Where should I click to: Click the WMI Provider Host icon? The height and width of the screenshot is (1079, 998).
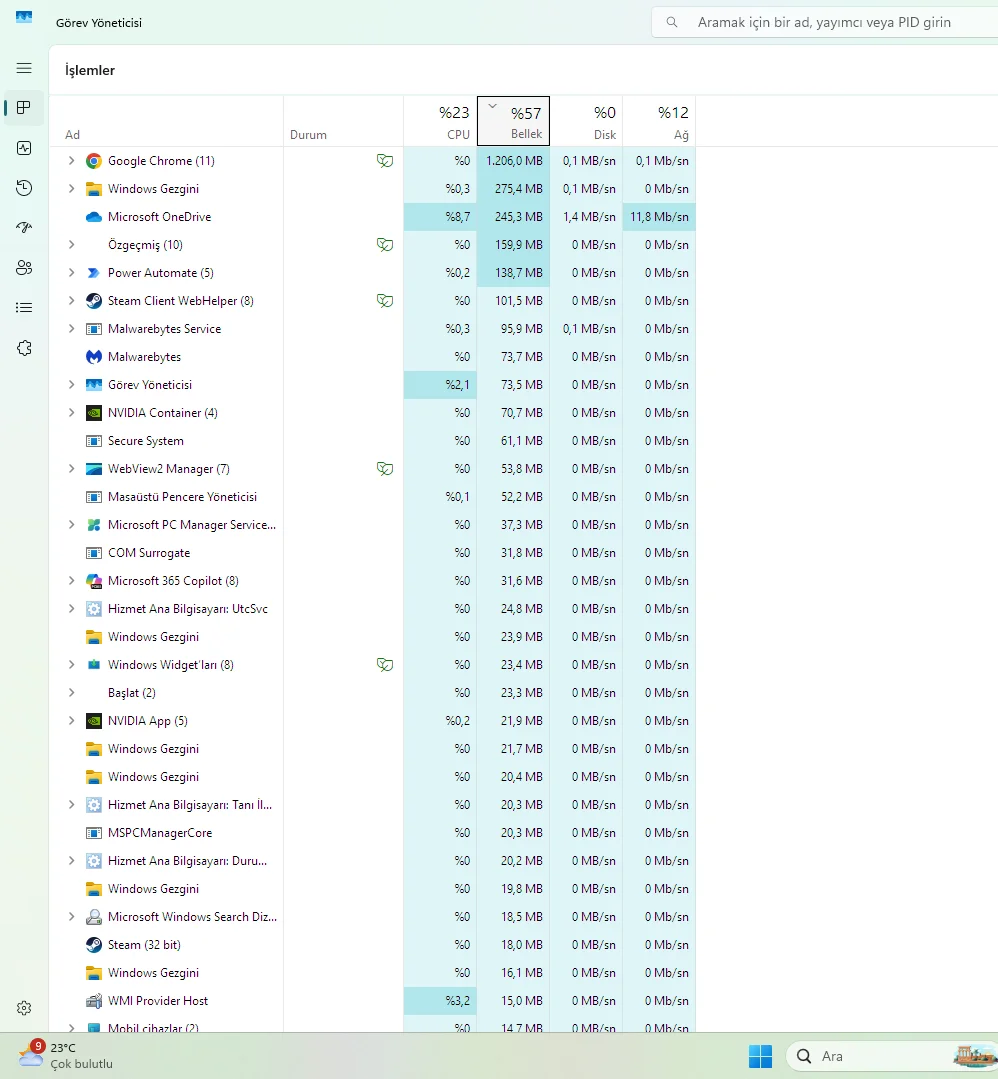(x=94, y=1001)
